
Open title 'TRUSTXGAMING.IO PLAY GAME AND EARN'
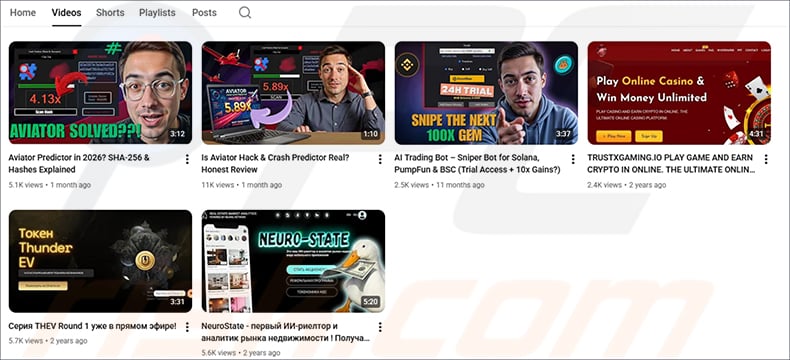671,164
